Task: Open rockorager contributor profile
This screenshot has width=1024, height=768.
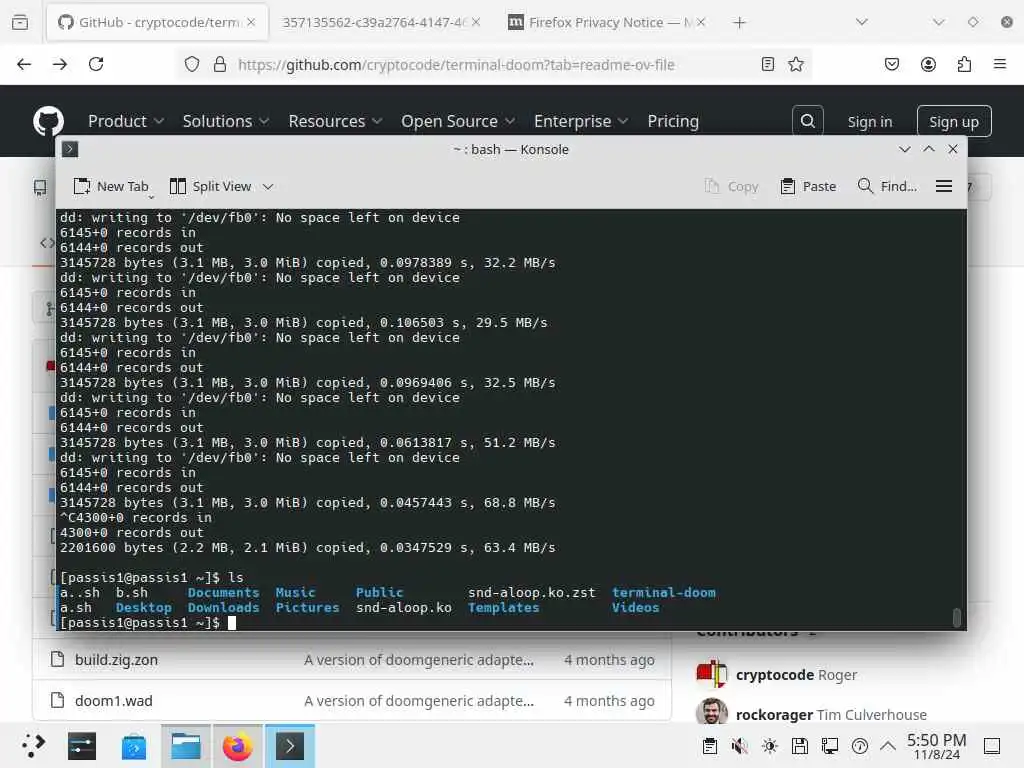Action: (775, 714)
